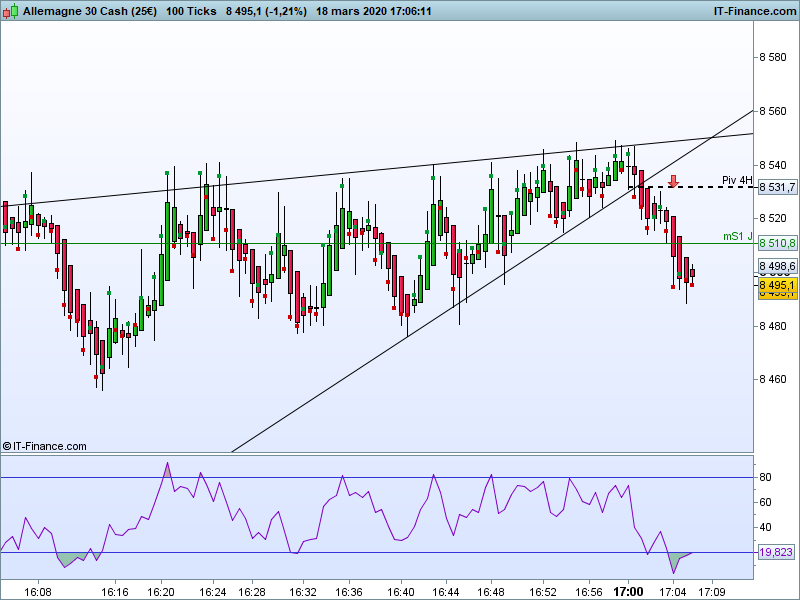This screenshot has width=800, height=600.
Task: Click the '18 mars 2020 17:06:11' timestamp
Action: click(373, 11)
